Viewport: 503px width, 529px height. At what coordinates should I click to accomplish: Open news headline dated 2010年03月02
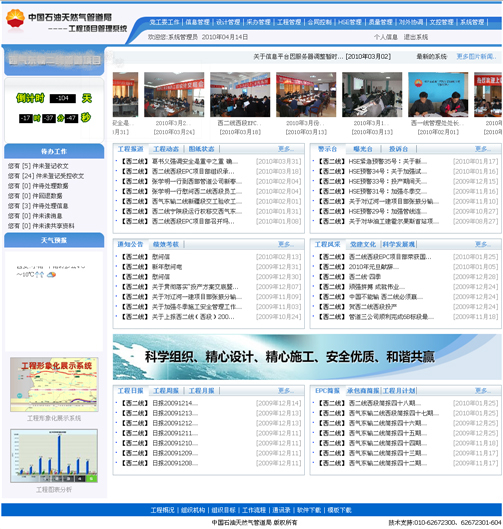(322, 56)
